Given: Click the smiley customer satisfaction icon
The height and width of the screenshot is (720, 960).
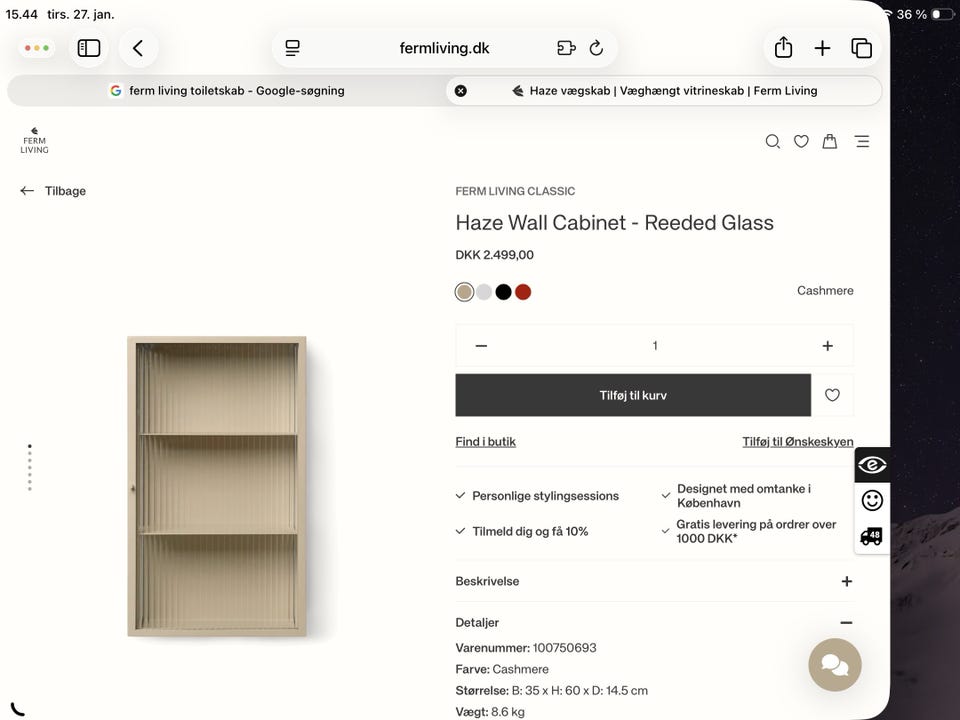Looking at the screenshot, I should pos(872,500).
